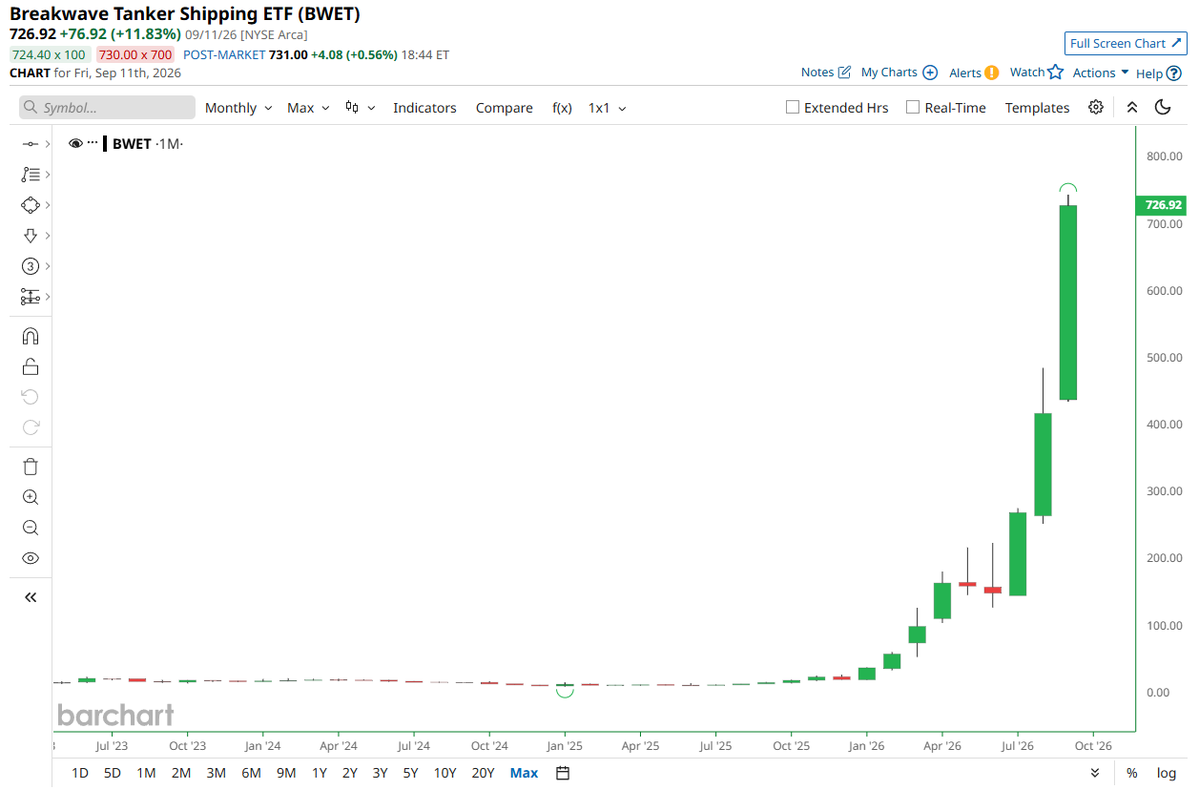
Task: Click the BWET series label
Action: pyautogui.click(x=132, y=144)
